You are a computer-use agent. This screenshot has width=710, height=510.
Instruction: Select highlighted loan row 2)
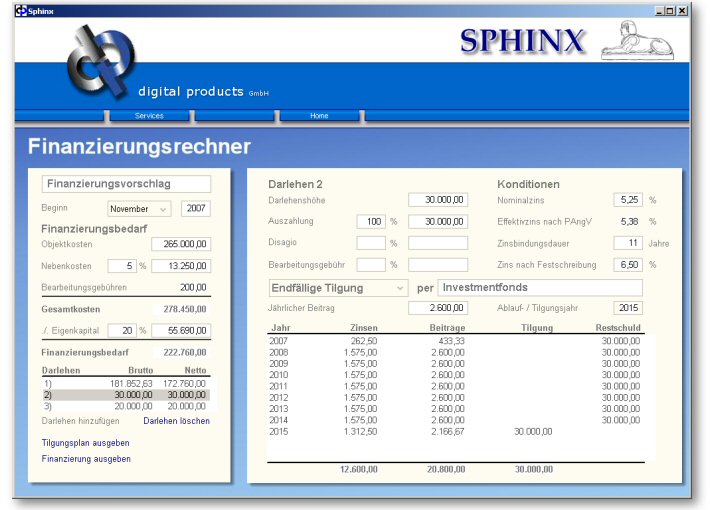tap(126, 395)
